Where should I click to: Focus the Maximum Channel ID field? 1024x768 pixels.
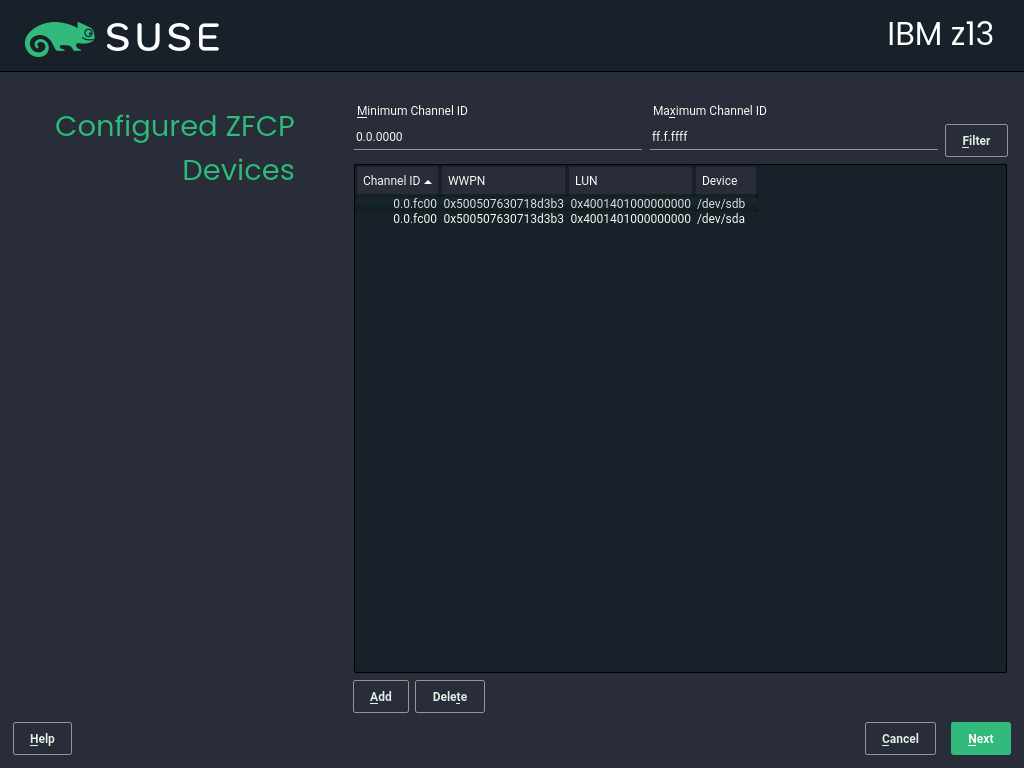click(x=793, y=137)
